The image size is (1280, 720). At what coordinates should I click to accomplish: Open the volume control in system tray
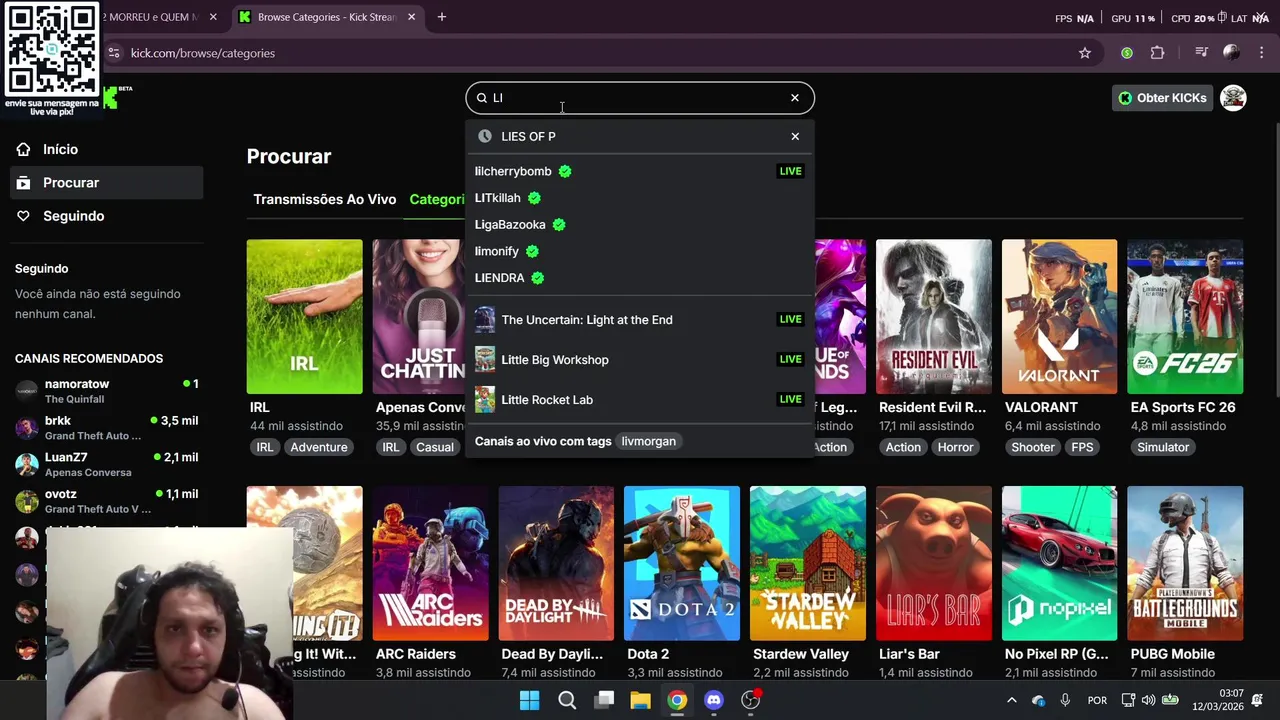pos(1149,700)
